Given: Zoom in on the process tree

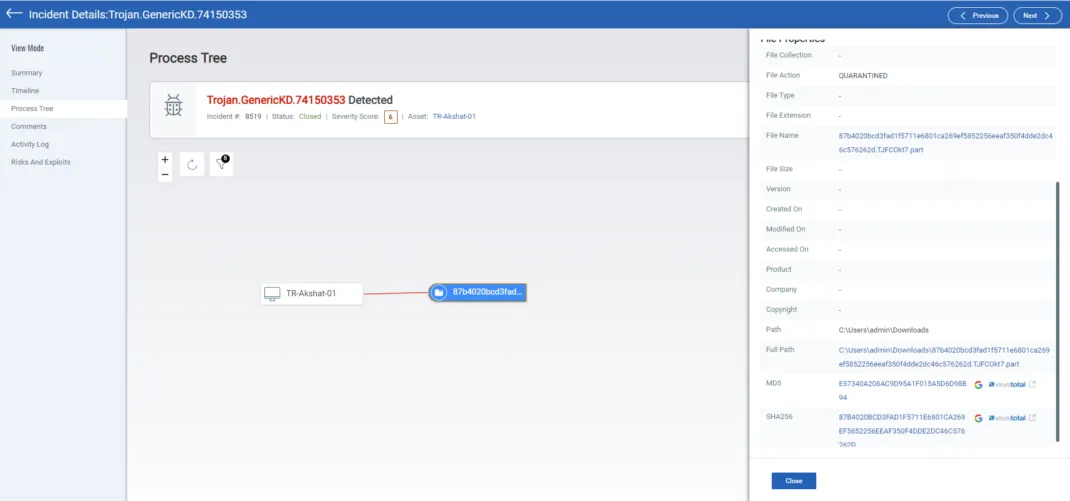Looking at the screenshot, I should pyautogui.click(x=165, y=159).
